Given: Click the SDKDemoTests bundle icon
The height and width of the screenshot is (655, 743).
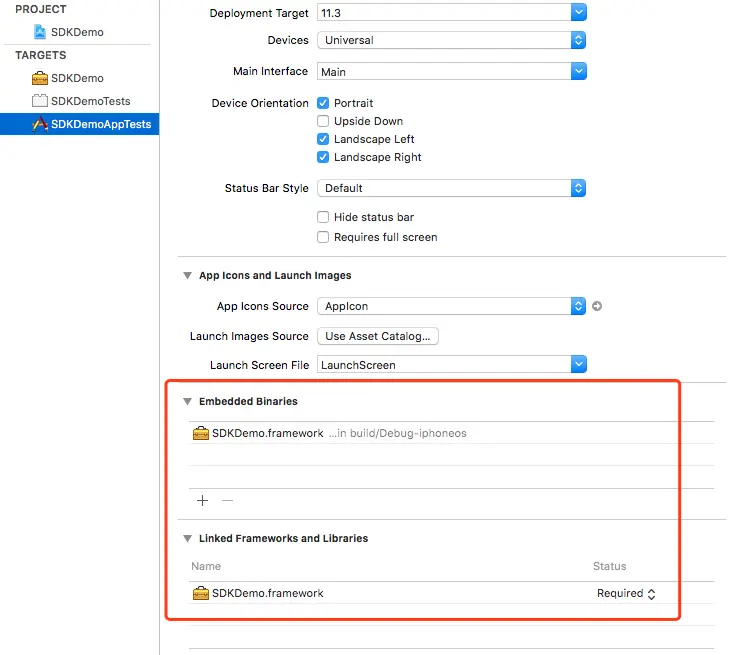Looking at the screenshot, I should coord(40,100).
